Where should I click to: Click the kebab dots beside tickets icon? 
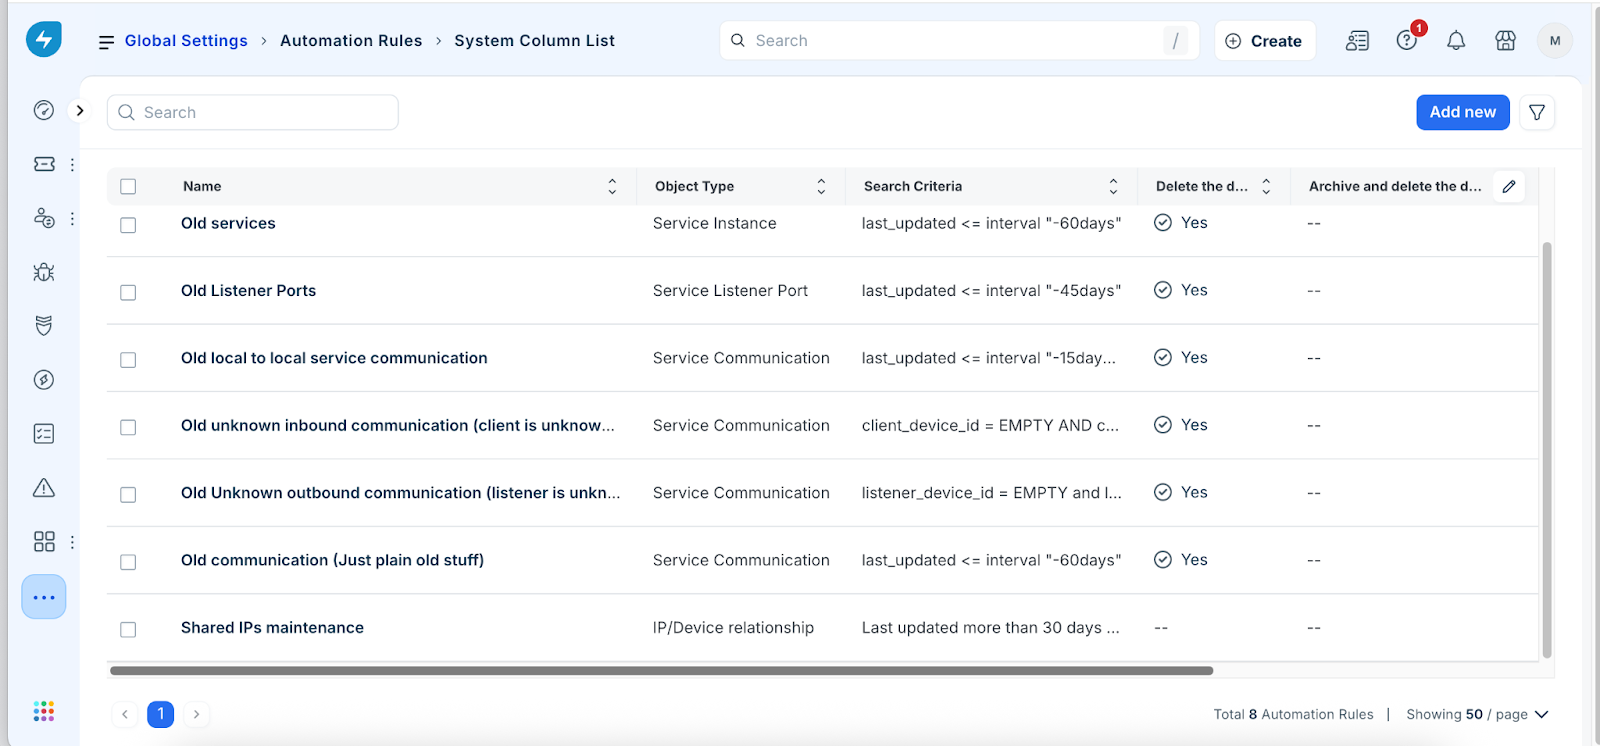(72, 164)
